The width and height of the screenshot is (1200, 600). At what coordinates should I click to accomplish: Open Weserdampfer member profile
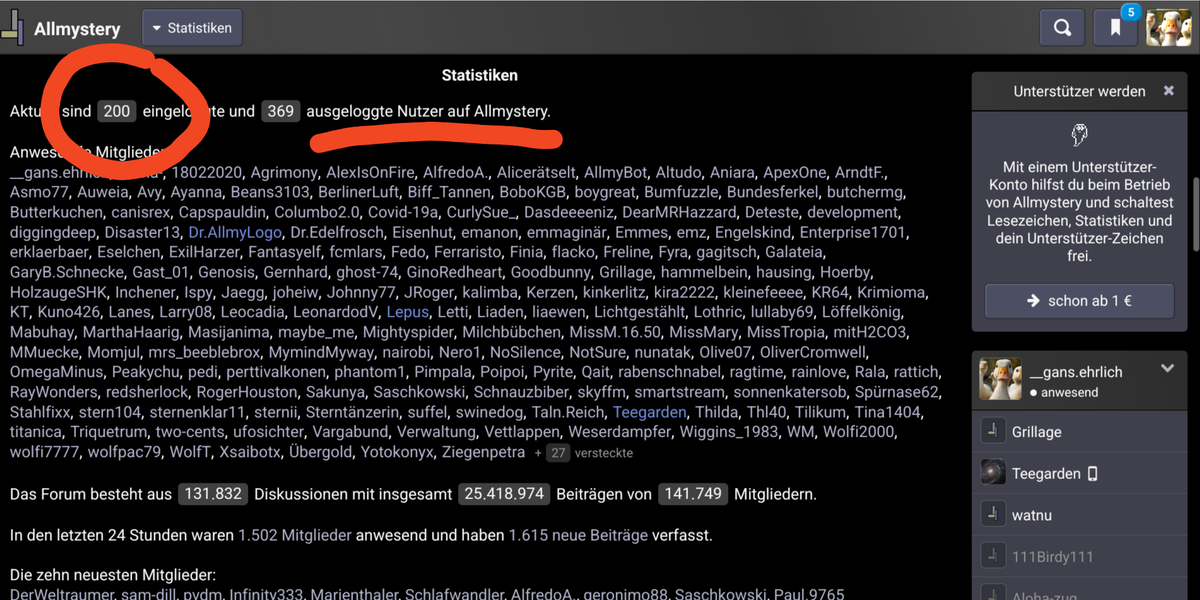[620, 432]
